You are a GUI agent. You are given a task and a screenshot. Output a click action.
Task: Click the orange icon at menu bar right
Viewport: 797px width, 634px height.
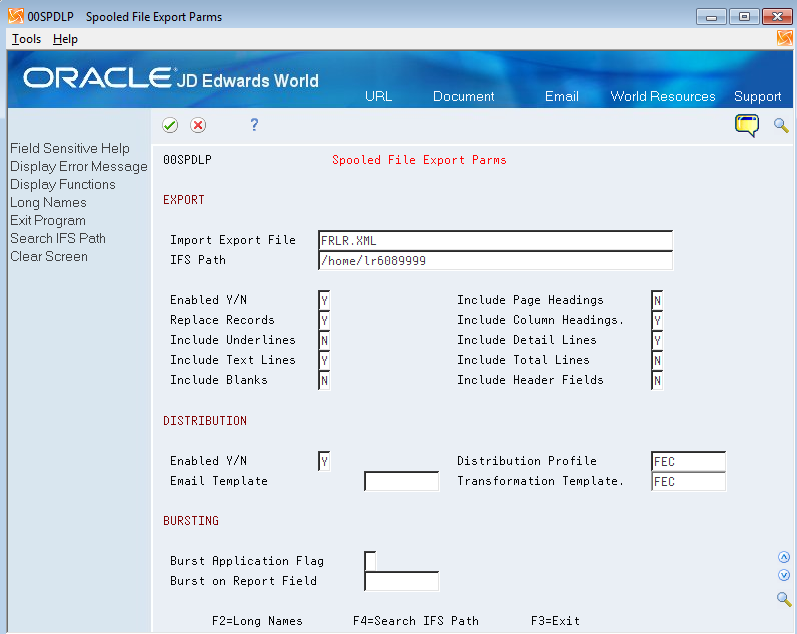[784, 38]
